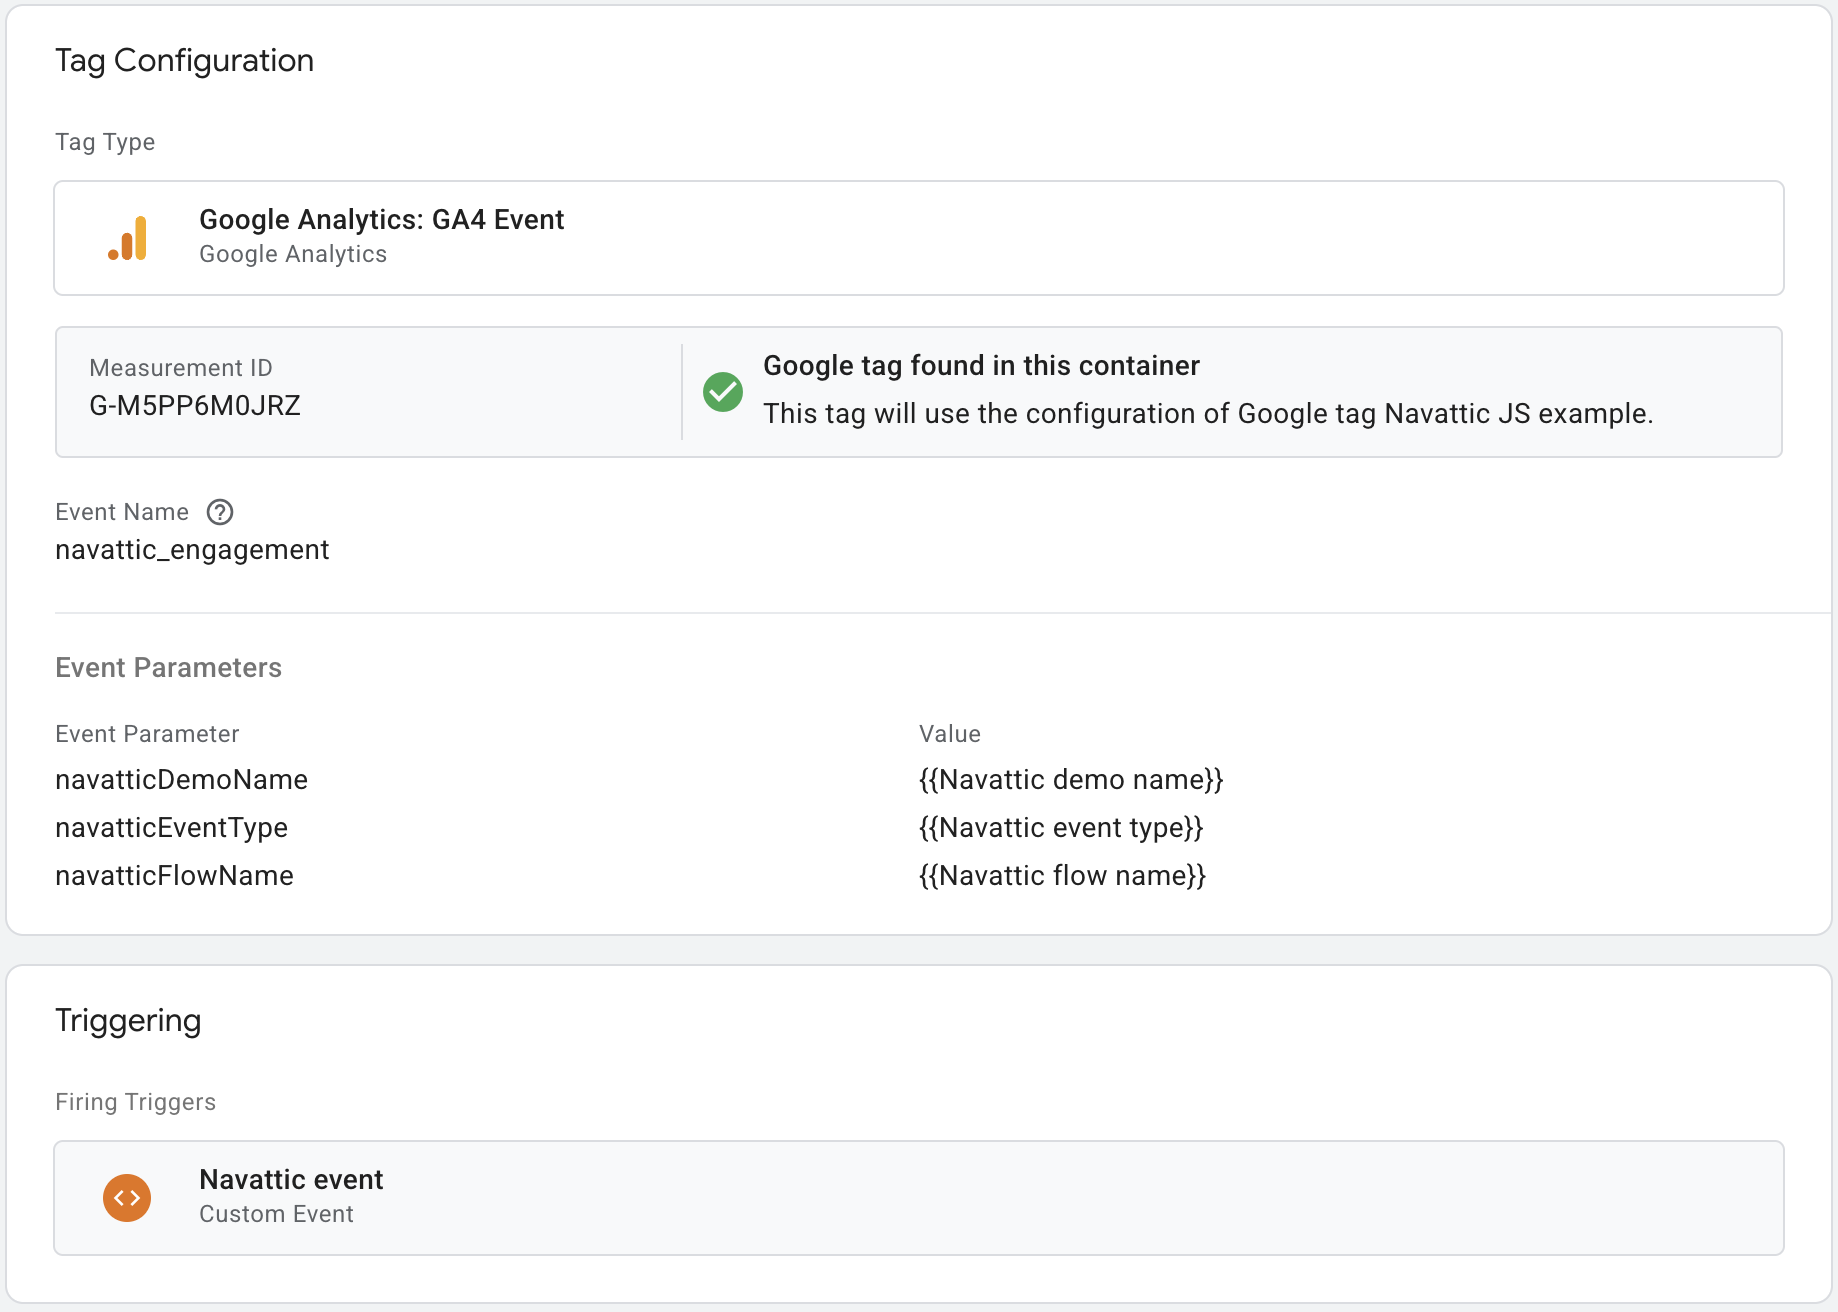Click the Value column header
Screen dimensions: 1838x1312
(x=950, y=734)
